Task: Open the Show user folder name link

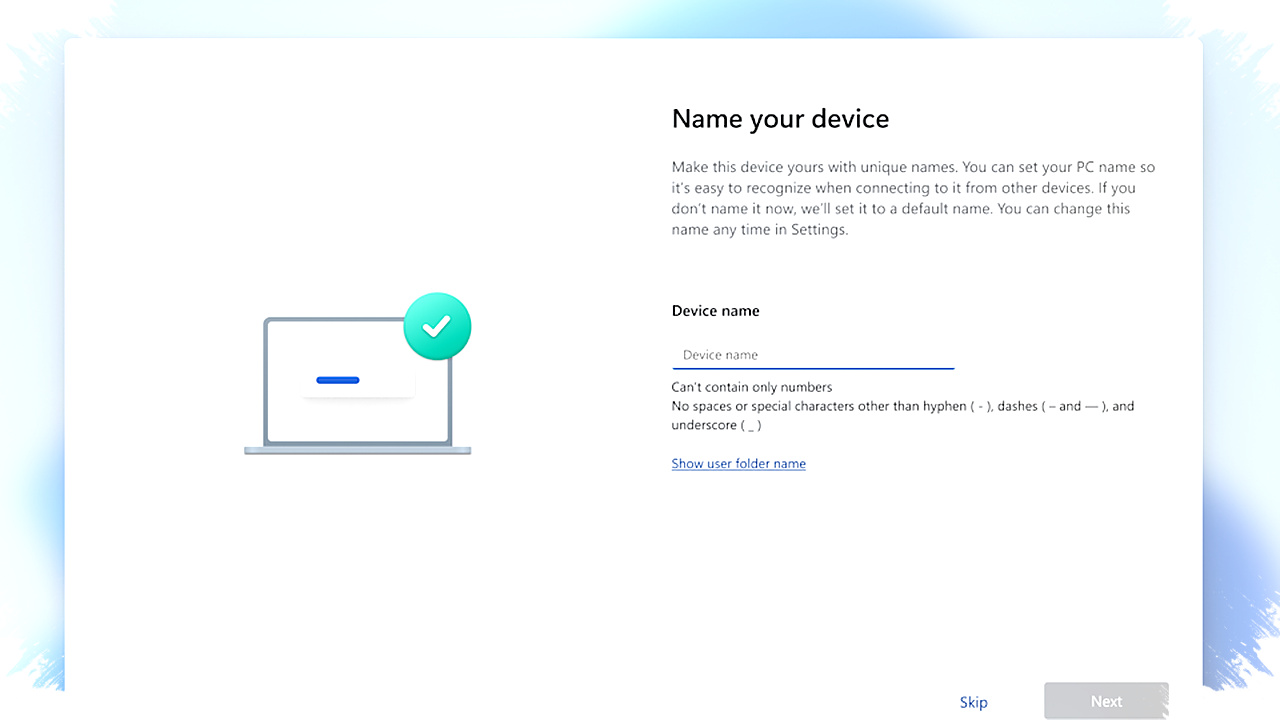Action: click(x=738, y=464)
